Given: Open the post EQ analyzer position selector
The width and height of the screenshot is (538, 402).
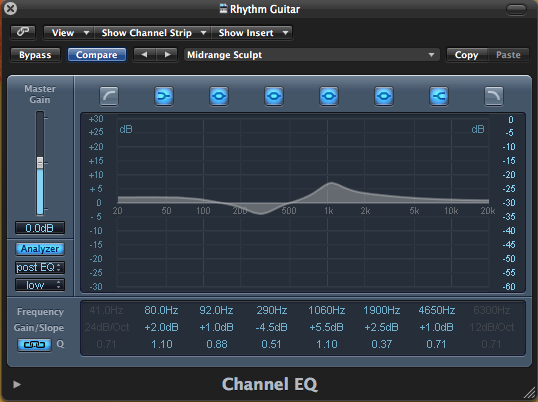Looking at the screenshot, I should pyautogui.click(x=40, y=267).
